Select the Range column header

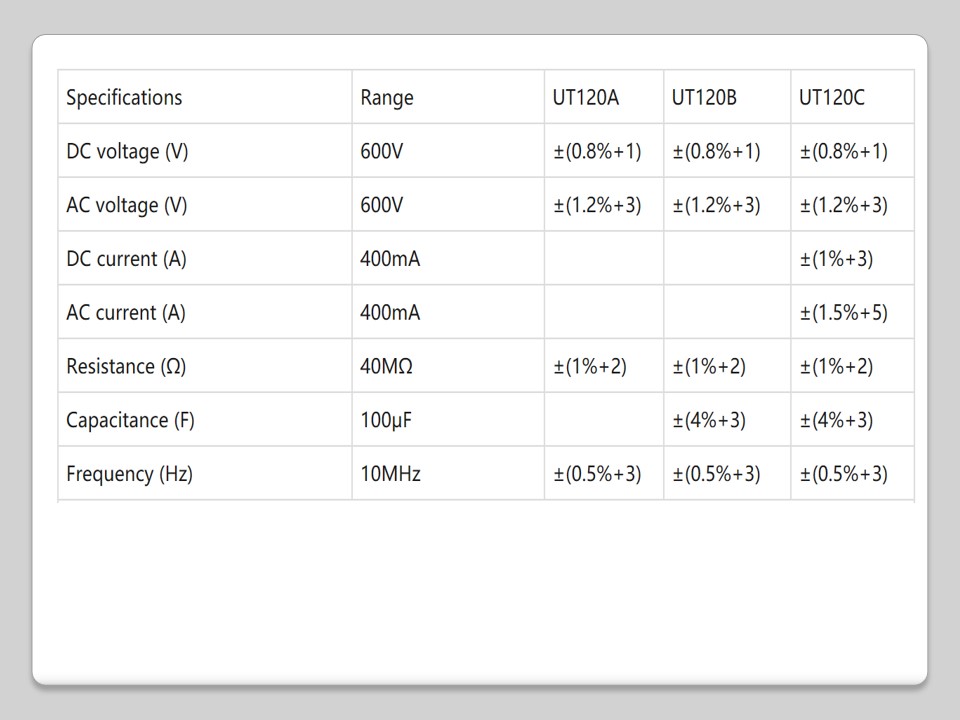click(x=387, y=98)
